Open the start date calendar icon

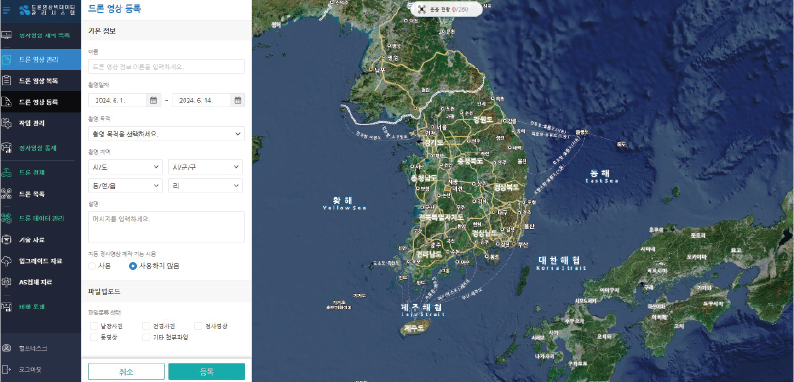coord(153,100)
